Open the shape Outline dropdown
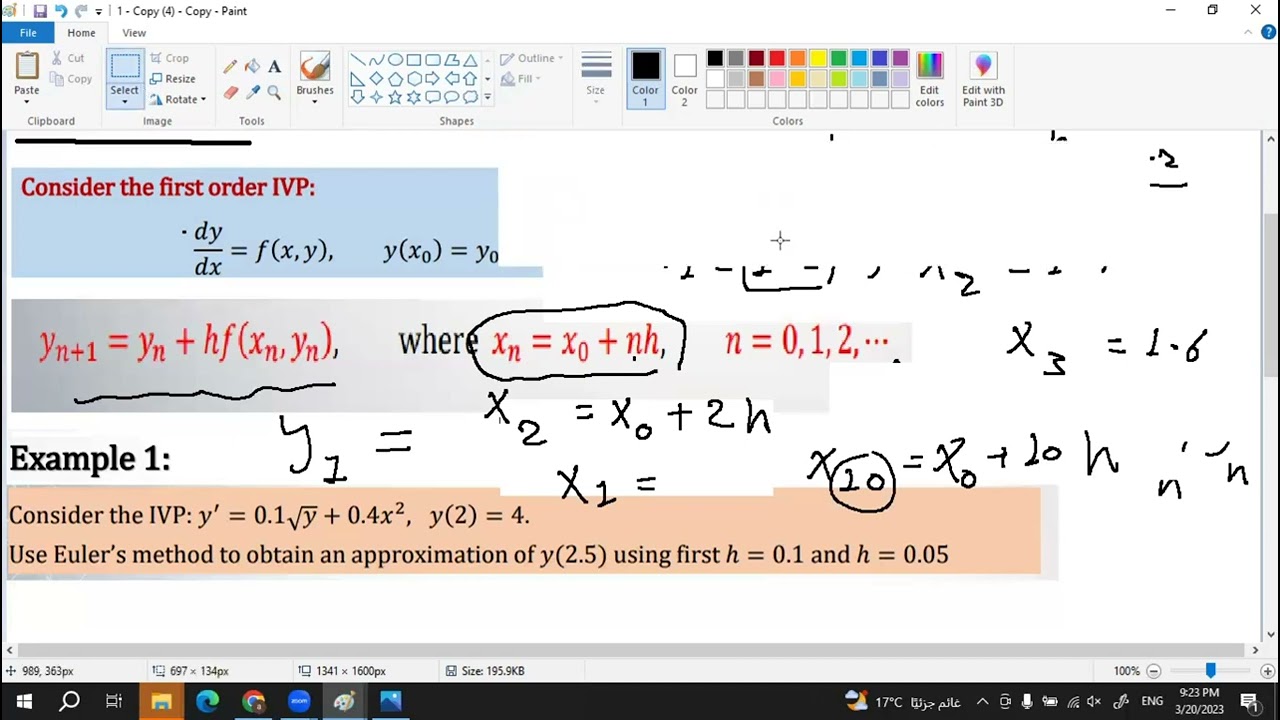The width and height of the screenshot is (1280, 720). (x=531, y=58)
